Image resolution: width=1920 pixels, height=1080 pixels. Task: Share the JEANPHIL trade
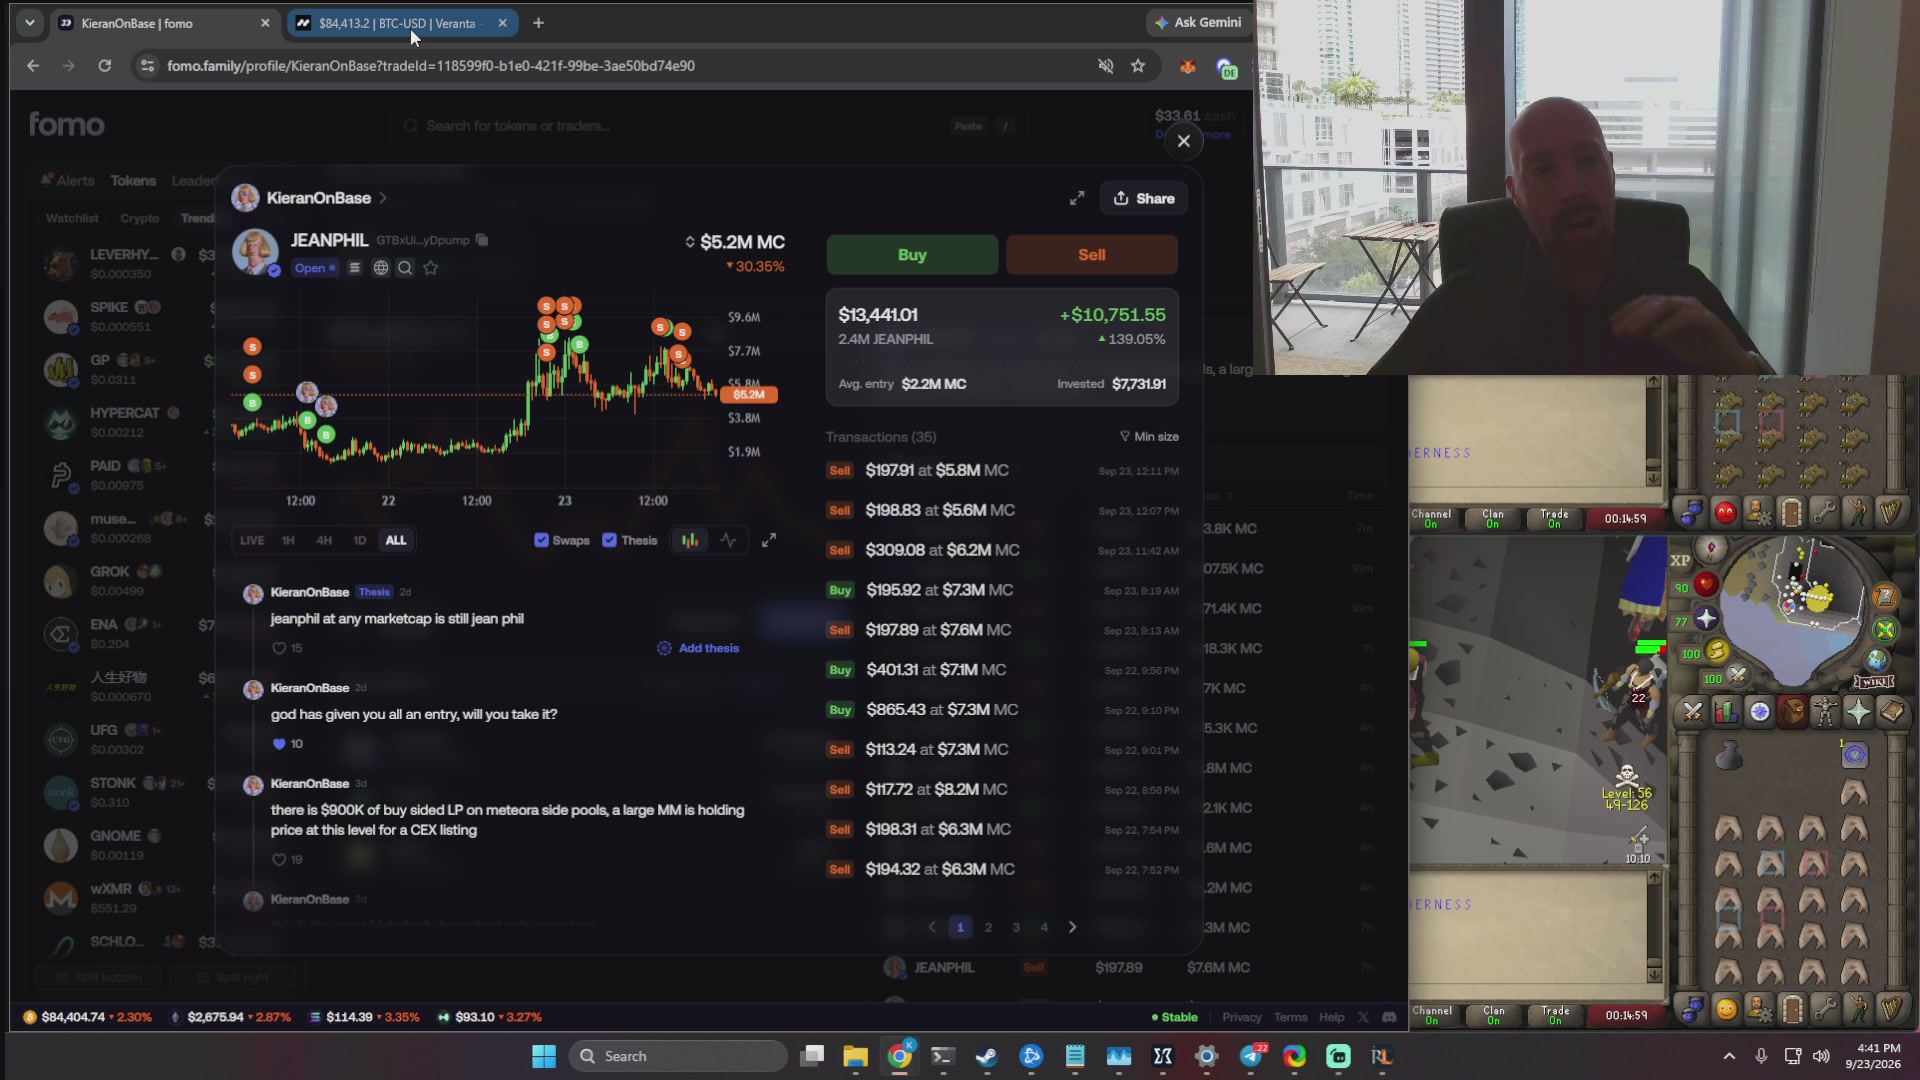pos(1144,198)
